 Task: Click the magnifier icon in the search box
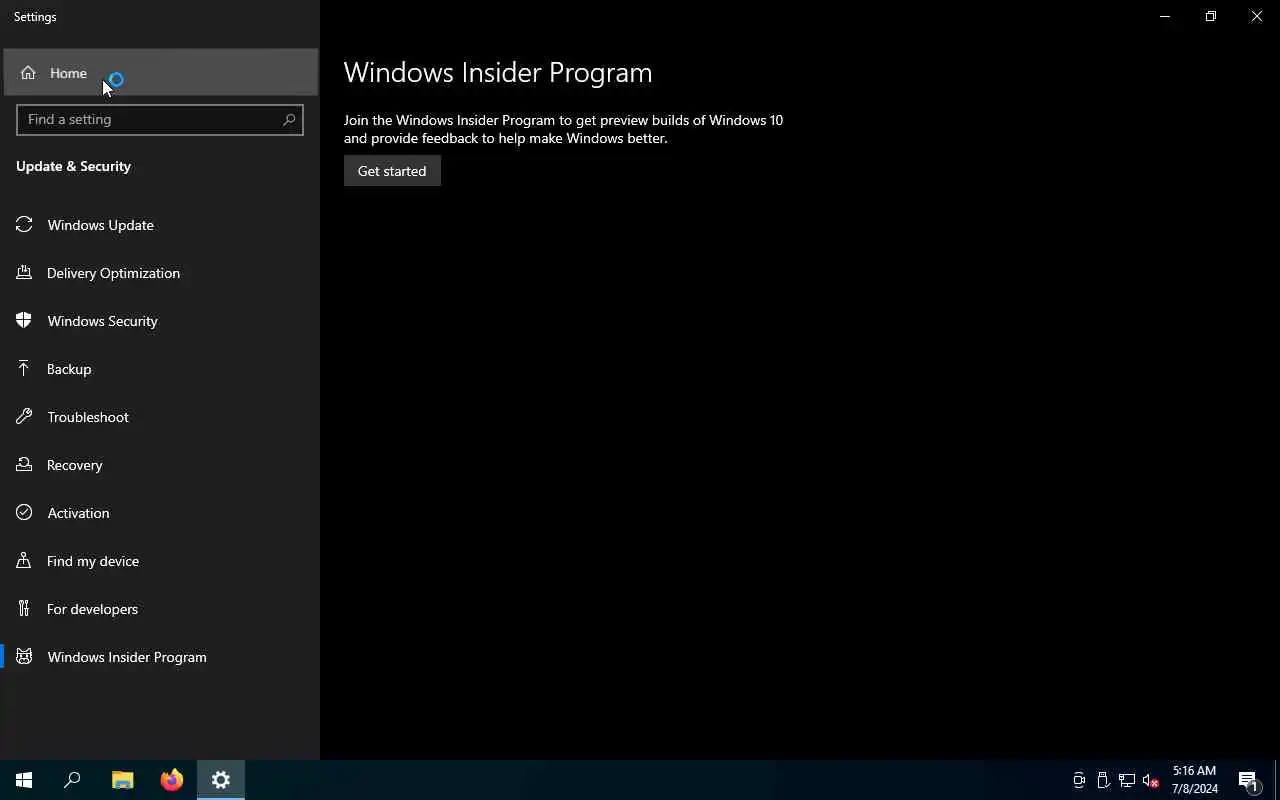pos(289,119)
